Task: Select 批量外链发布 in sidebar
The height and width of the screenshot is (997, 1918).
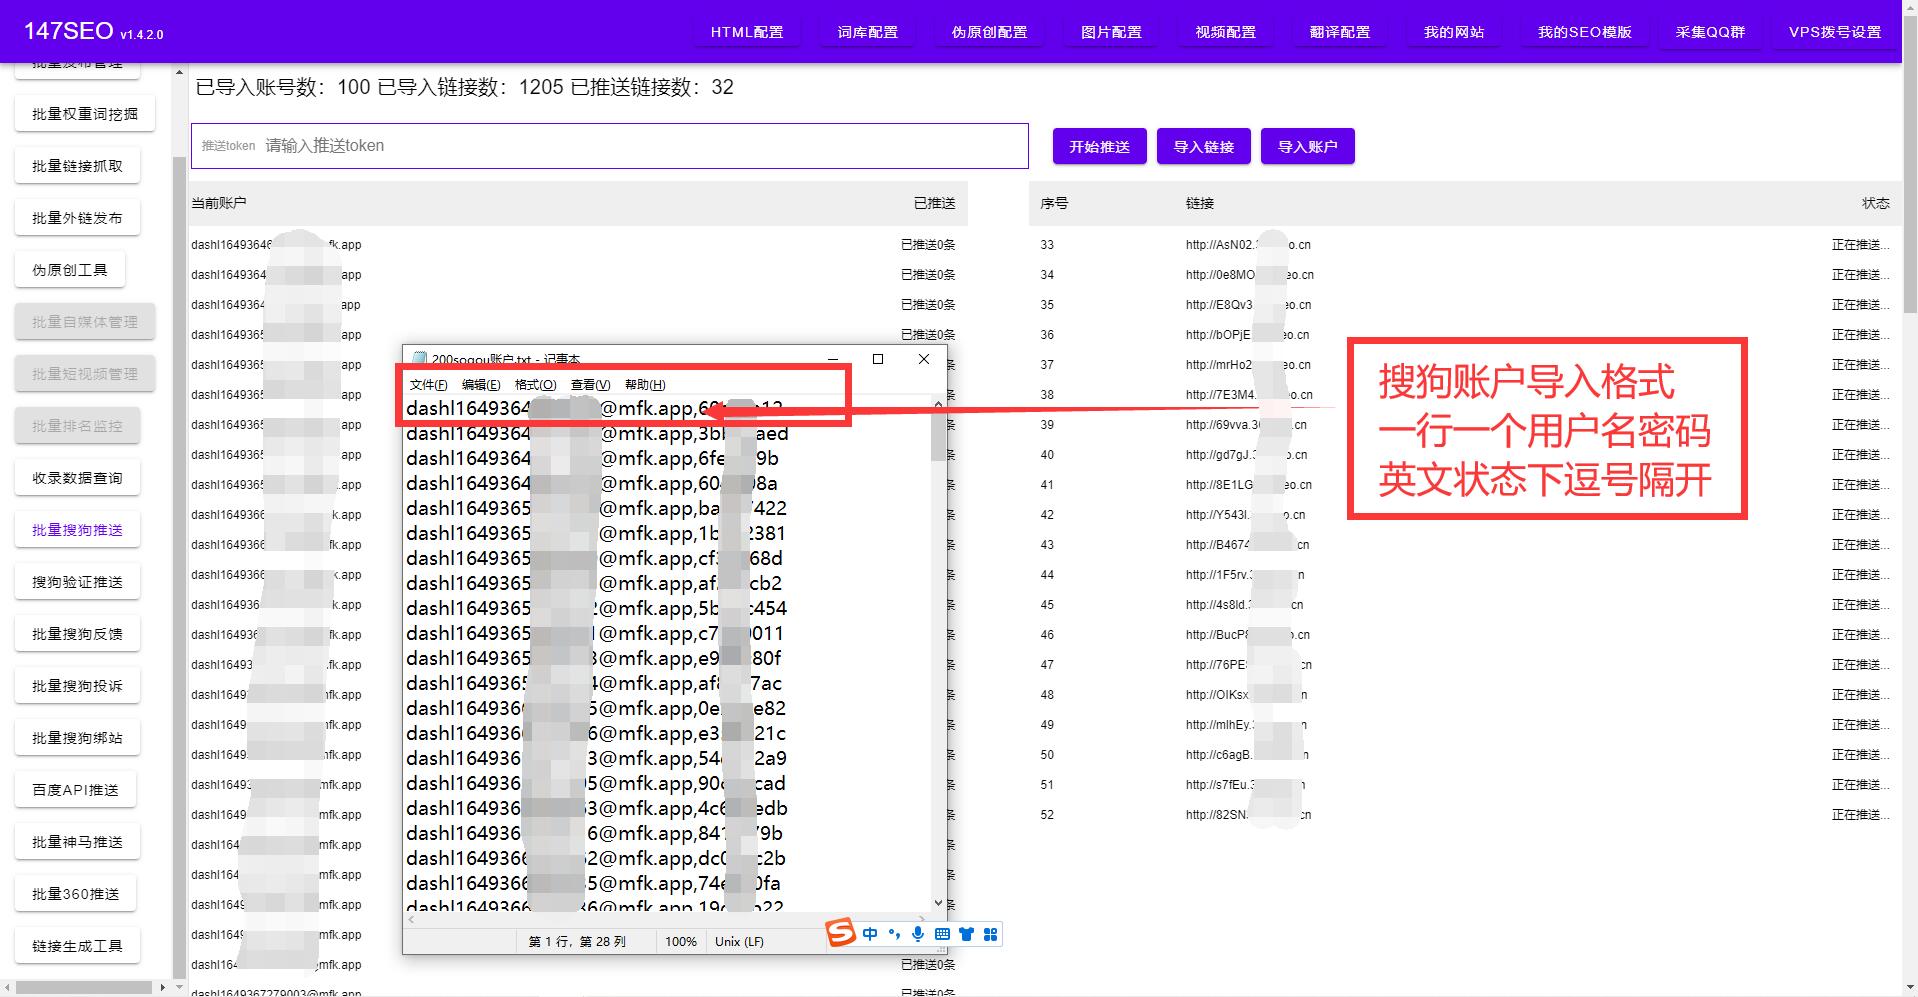Action: click(77, 218)
